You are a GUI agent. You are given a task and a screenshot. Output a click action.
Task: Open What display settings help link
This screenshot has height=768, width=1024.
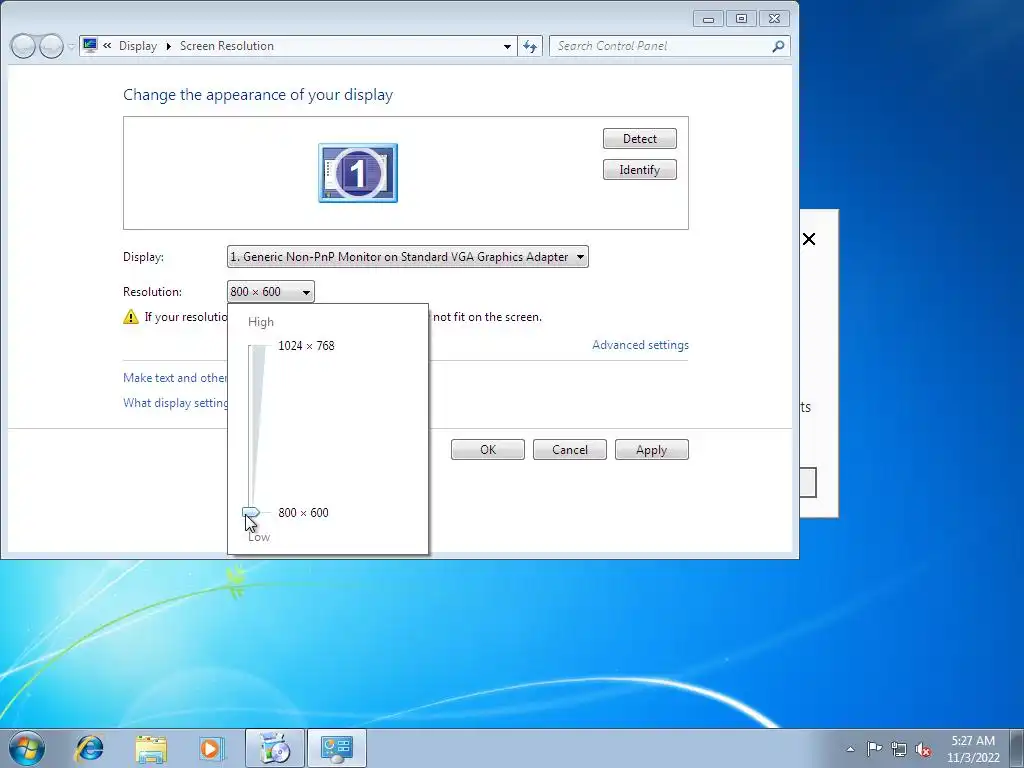coord(175,403)
